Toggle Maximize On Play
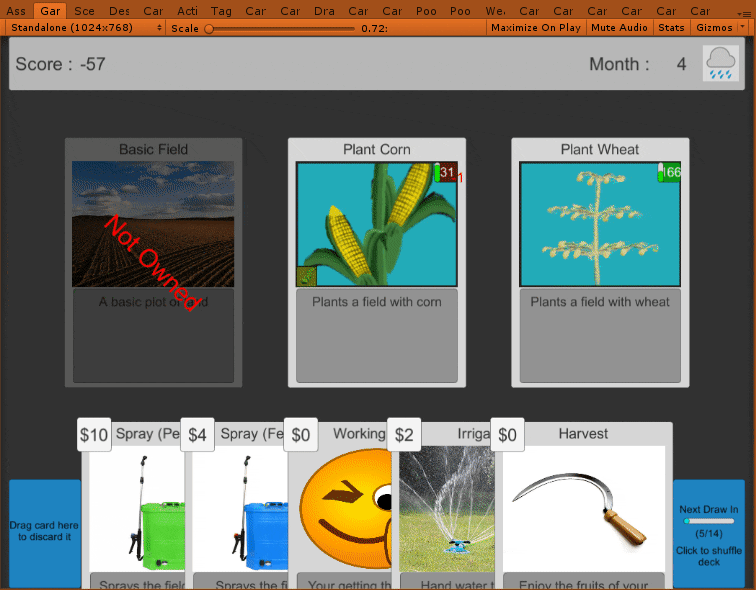The height and width of the screenshot is (590, 756). [536, 28]
